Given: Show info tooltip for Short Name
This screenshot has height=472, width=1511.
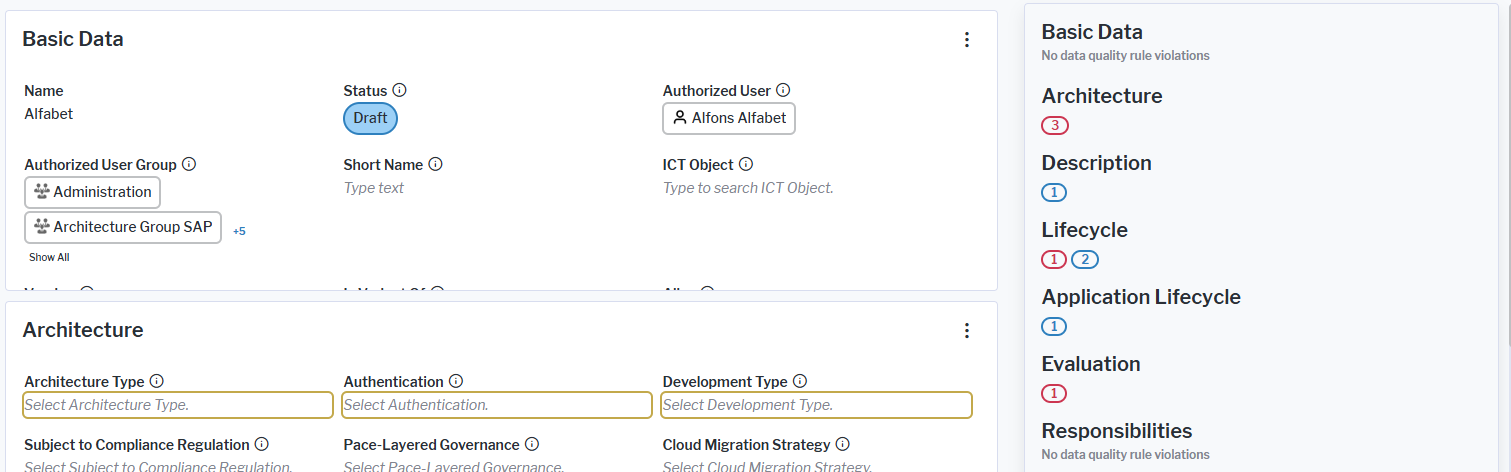Looking at the screenshot, I should click(435, 164).
